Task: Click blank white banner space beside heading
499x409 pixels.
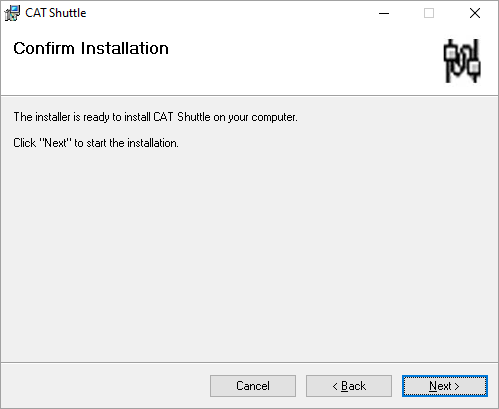Action: [300, 60]
